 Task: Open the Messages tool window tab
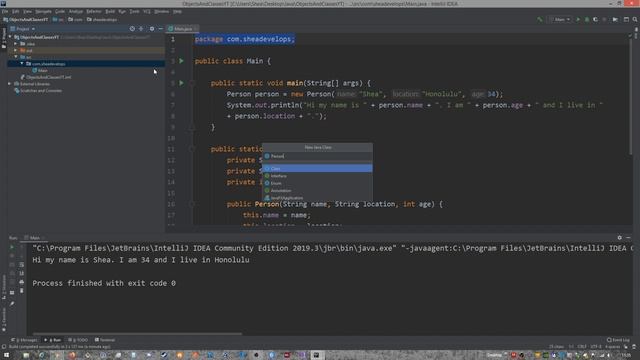(x=25, y=340)
